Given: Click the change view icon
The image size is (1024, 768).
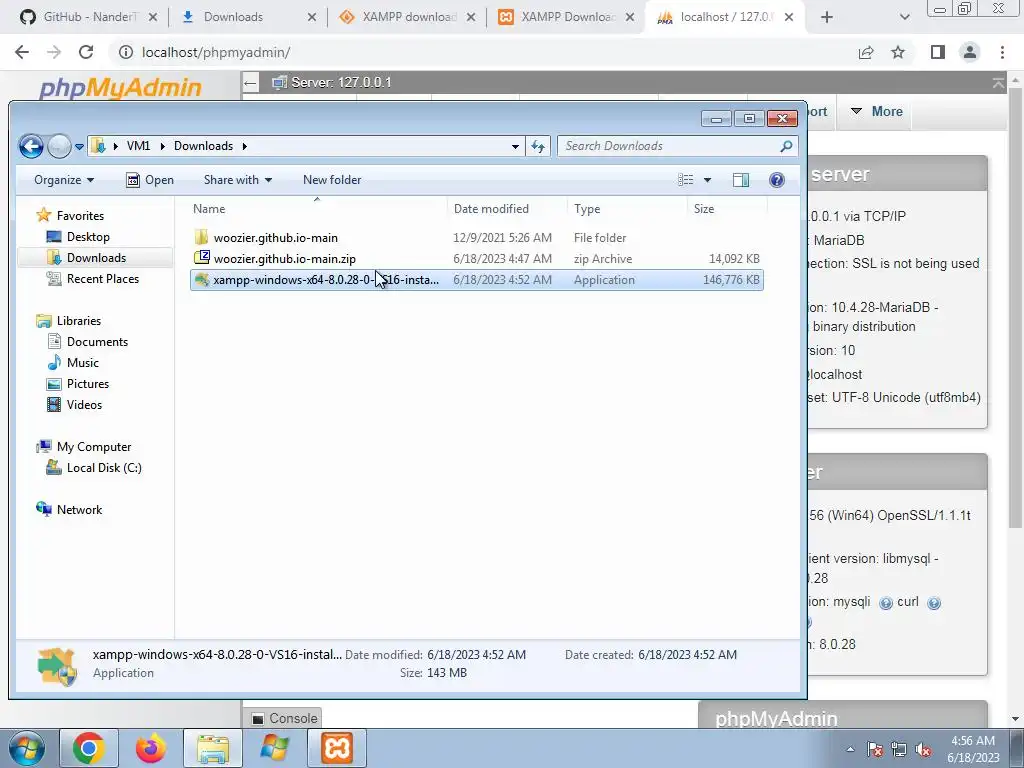Looking at the screenshot, I should tap(685, 180).
